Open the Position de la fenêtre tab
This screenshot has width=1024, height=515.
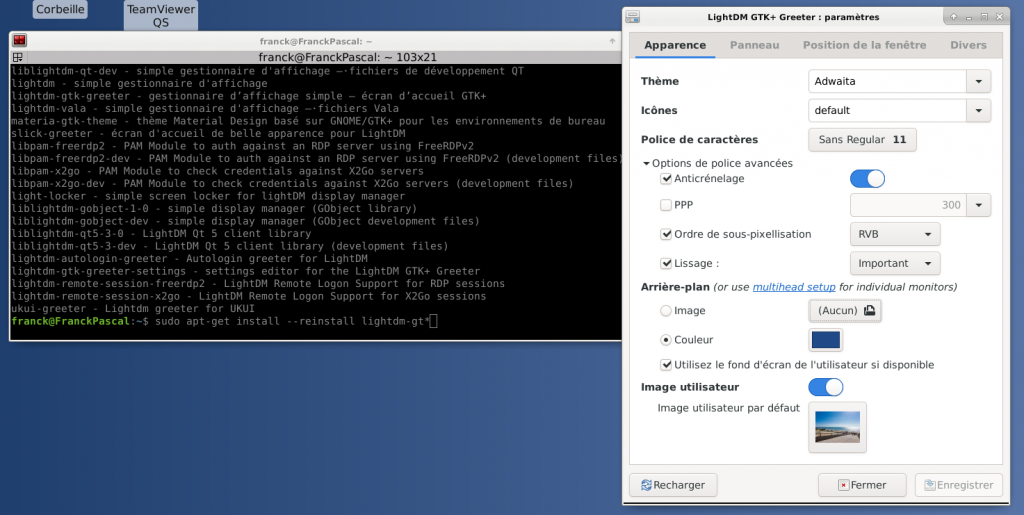pyautogui.click(x=864, y=45)
